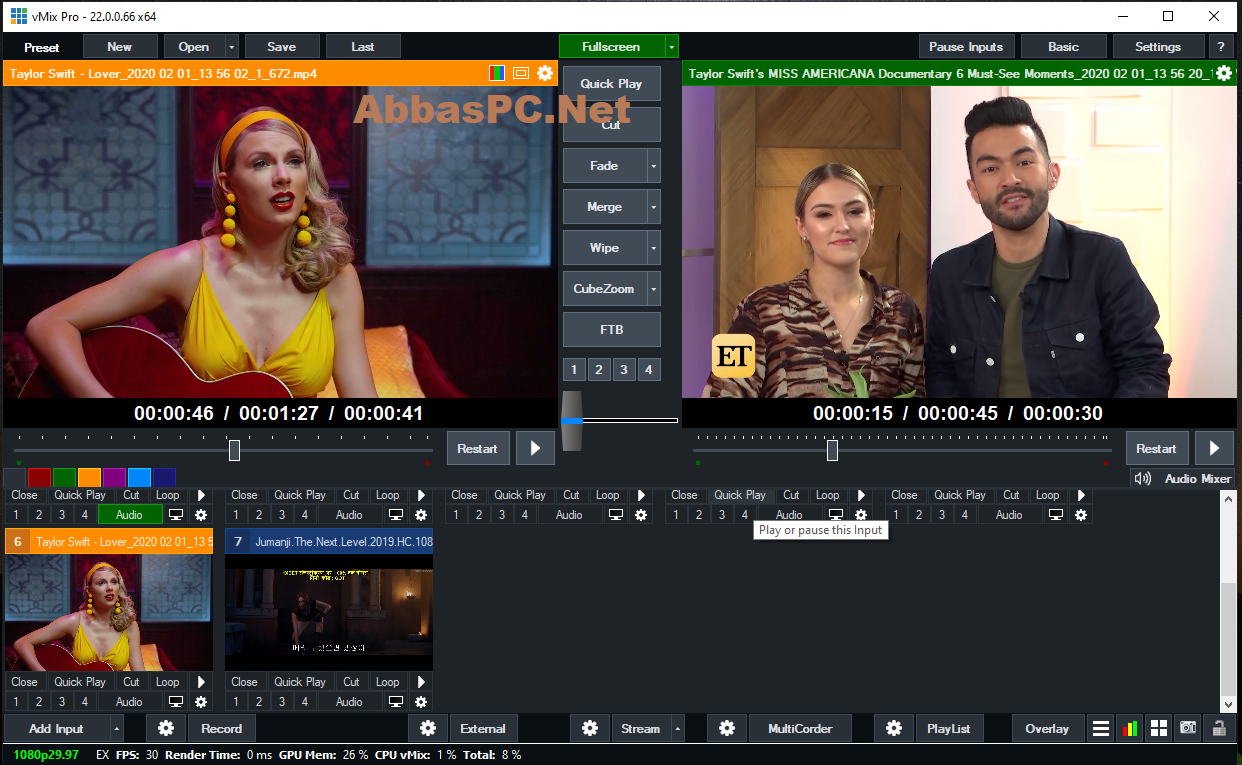Screen dimensions: 1242x765
Task: Click the speaker icon next to Audio Mixer
Action: click(x=1143, y=478)
